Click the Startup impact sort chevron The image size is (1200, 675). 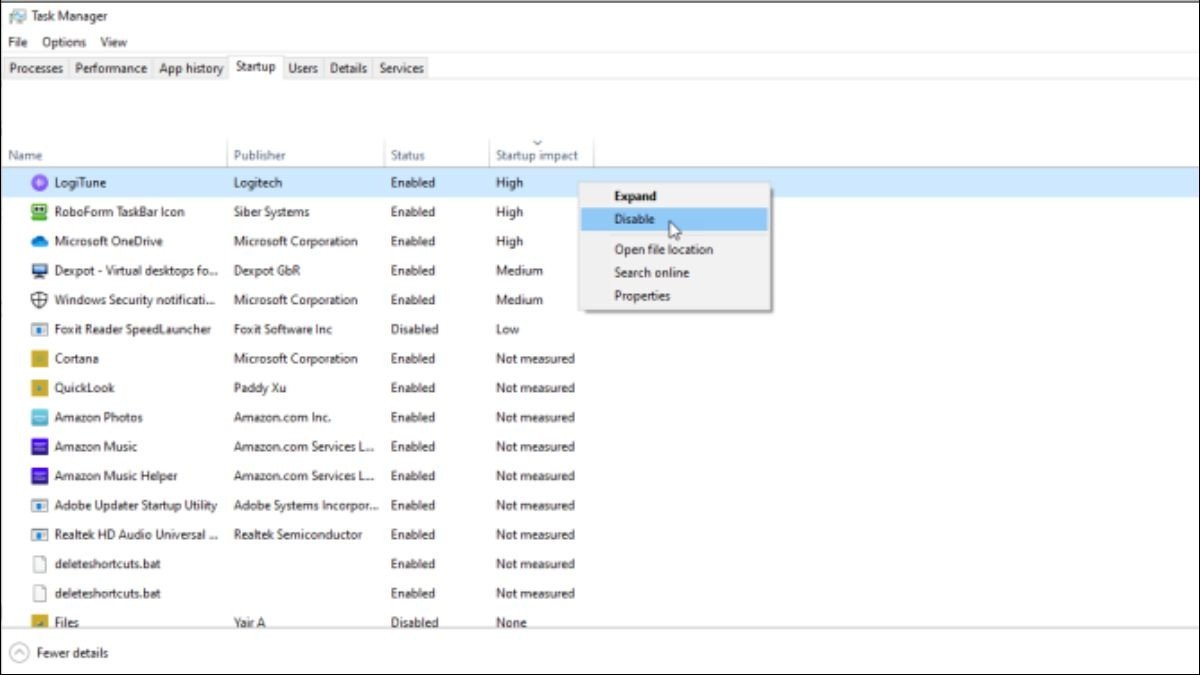(537, 142)
